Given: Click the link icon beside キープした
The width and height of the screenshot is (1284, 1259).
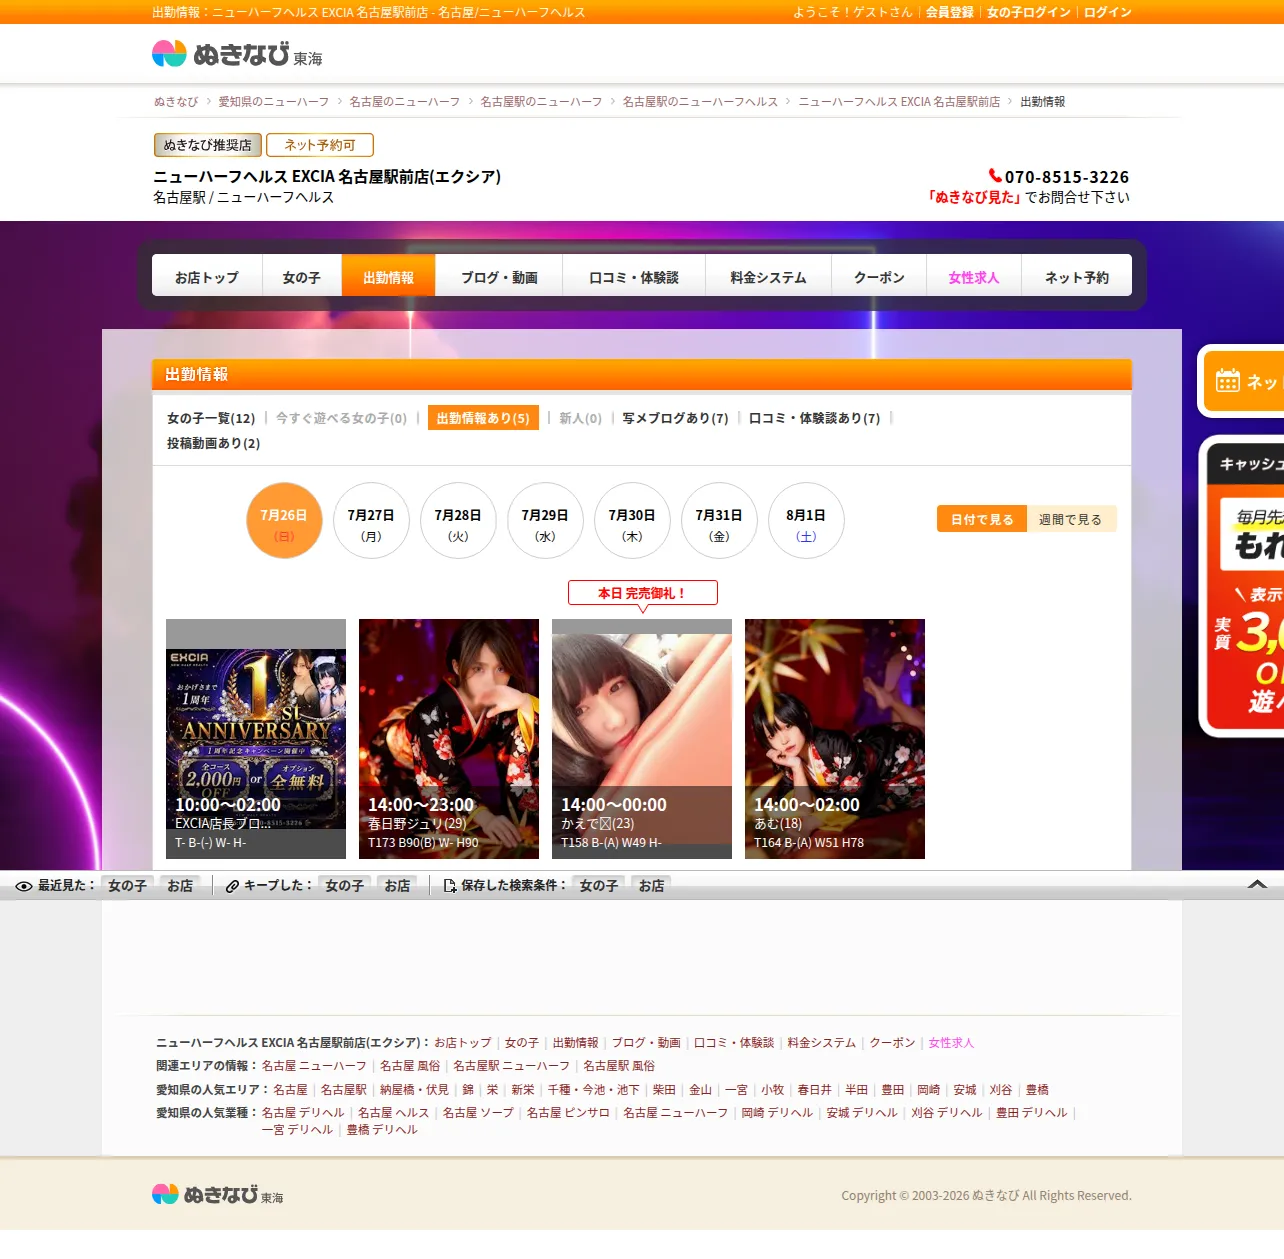Looking at the screenshot, I should 232,886.
